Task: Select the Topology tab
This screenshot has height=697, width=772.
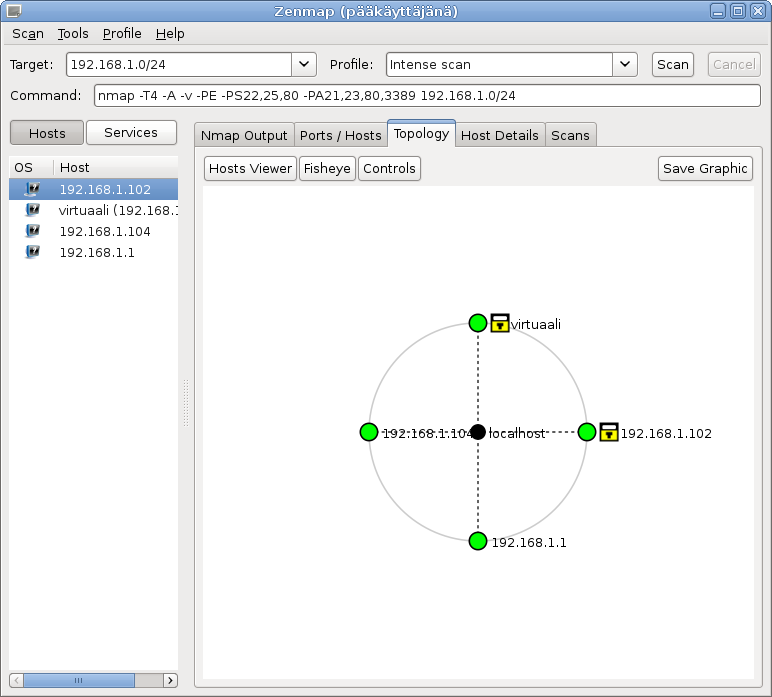Action: click(421, 133)
